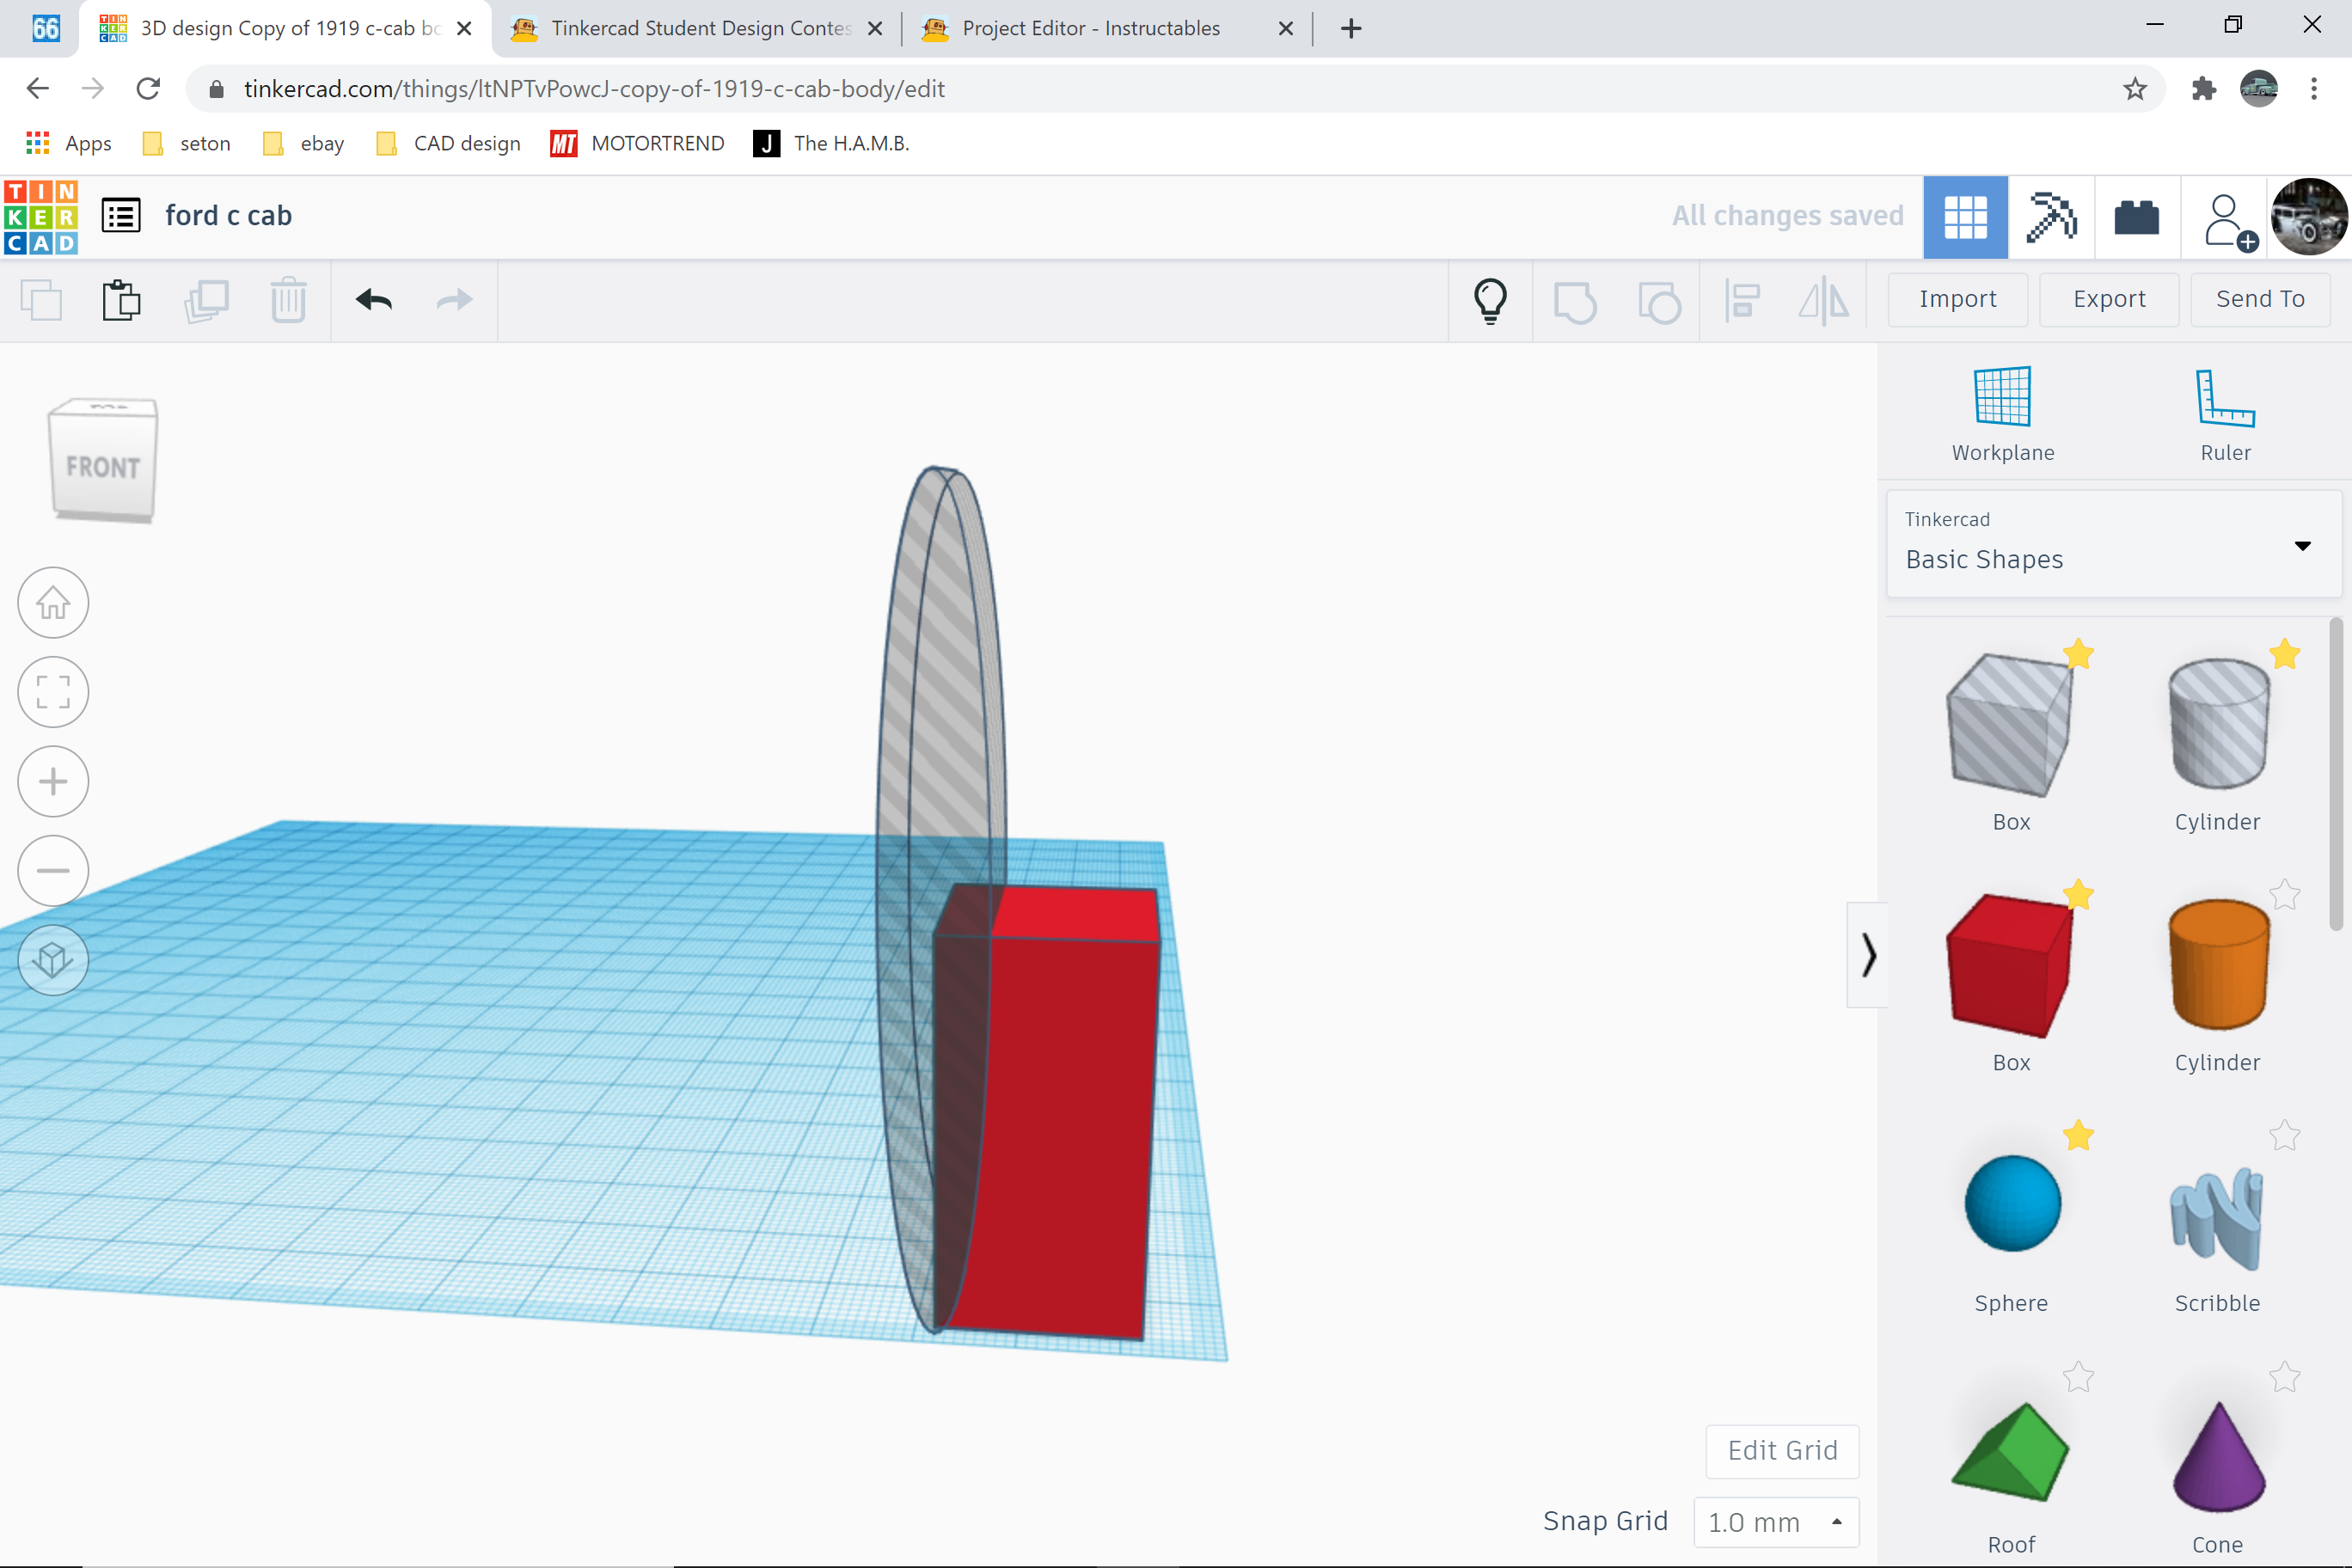Click the Home/reset view icon
2352x1568 pixels.
tap(54, 602)
